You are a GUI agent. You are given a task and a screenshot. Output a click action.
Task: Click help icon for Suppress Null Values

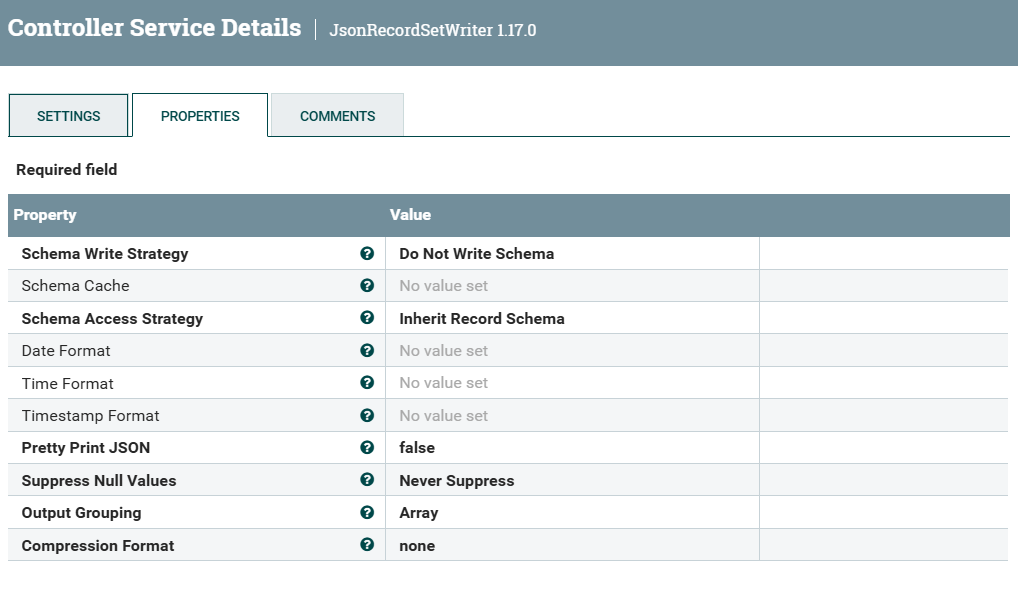[367, 480]
